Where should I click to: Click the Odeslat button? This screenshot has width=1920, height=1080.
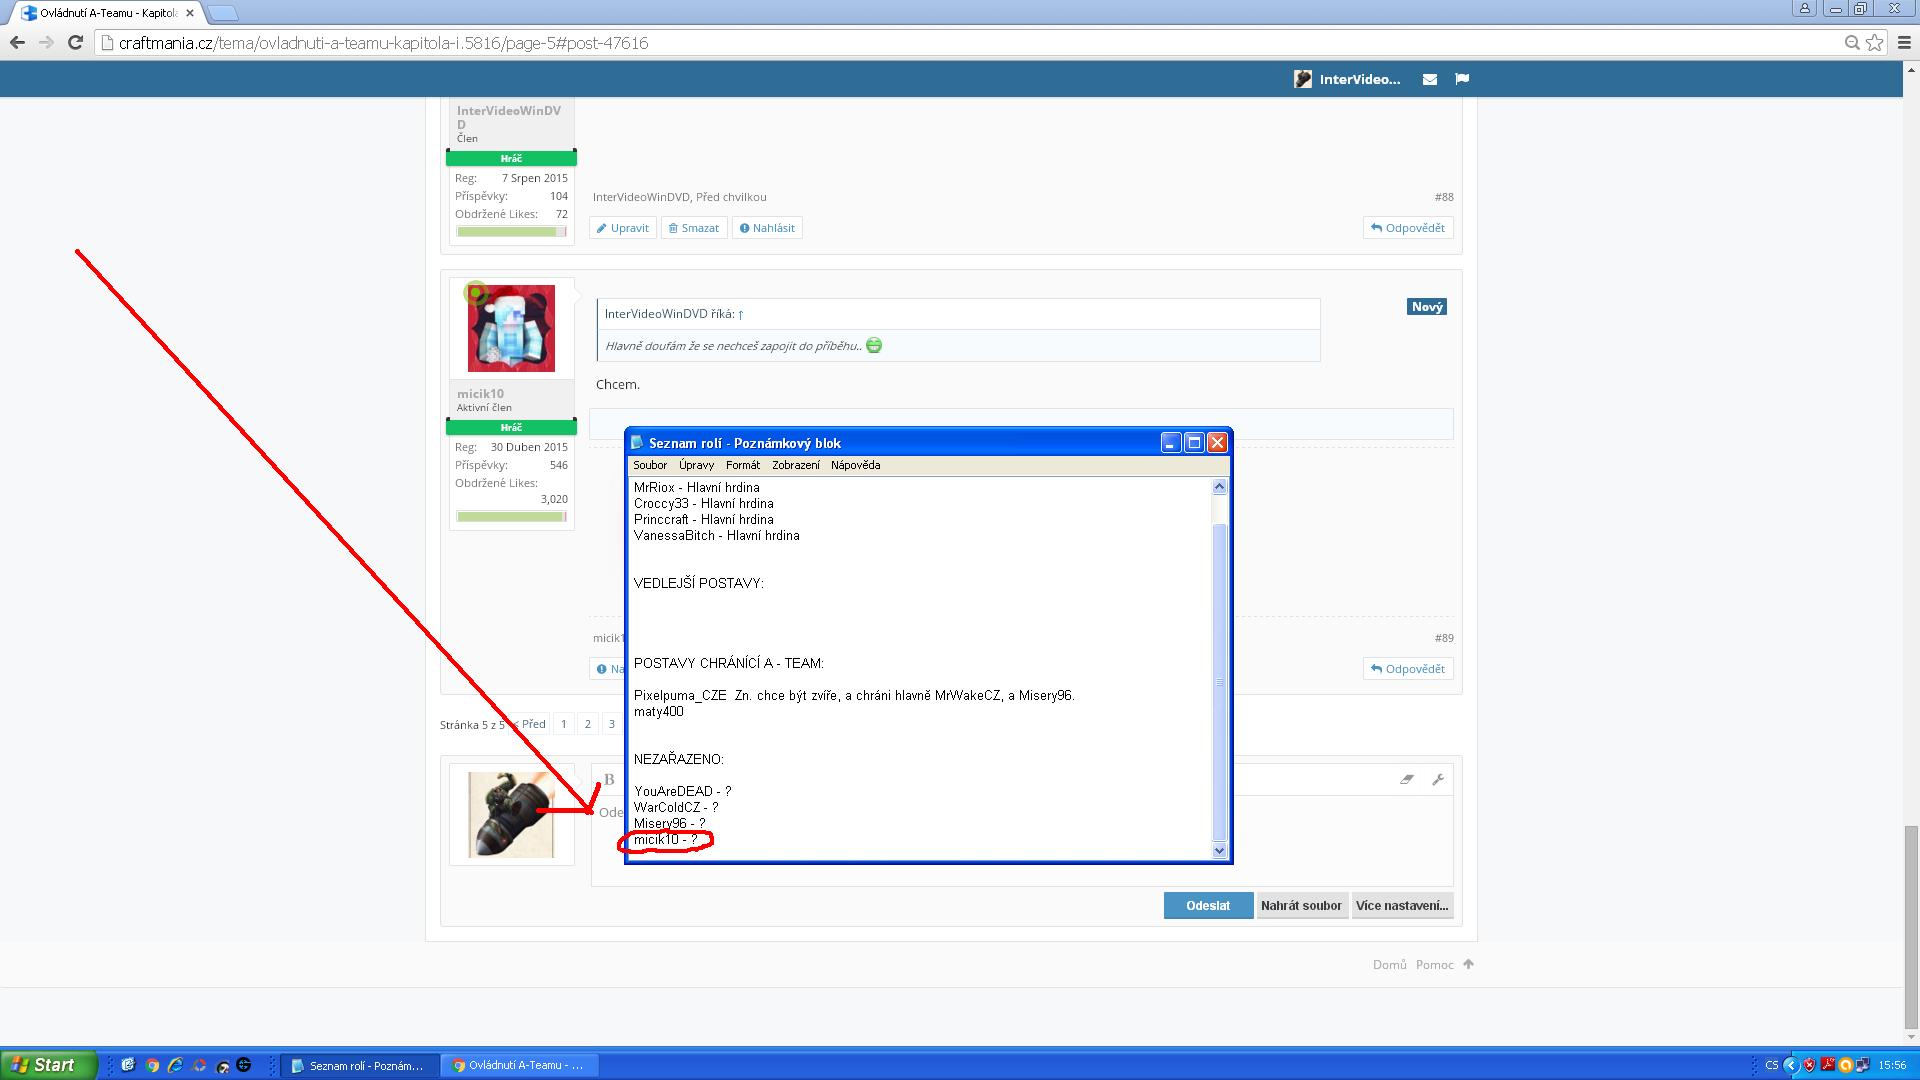(1207, 905)
